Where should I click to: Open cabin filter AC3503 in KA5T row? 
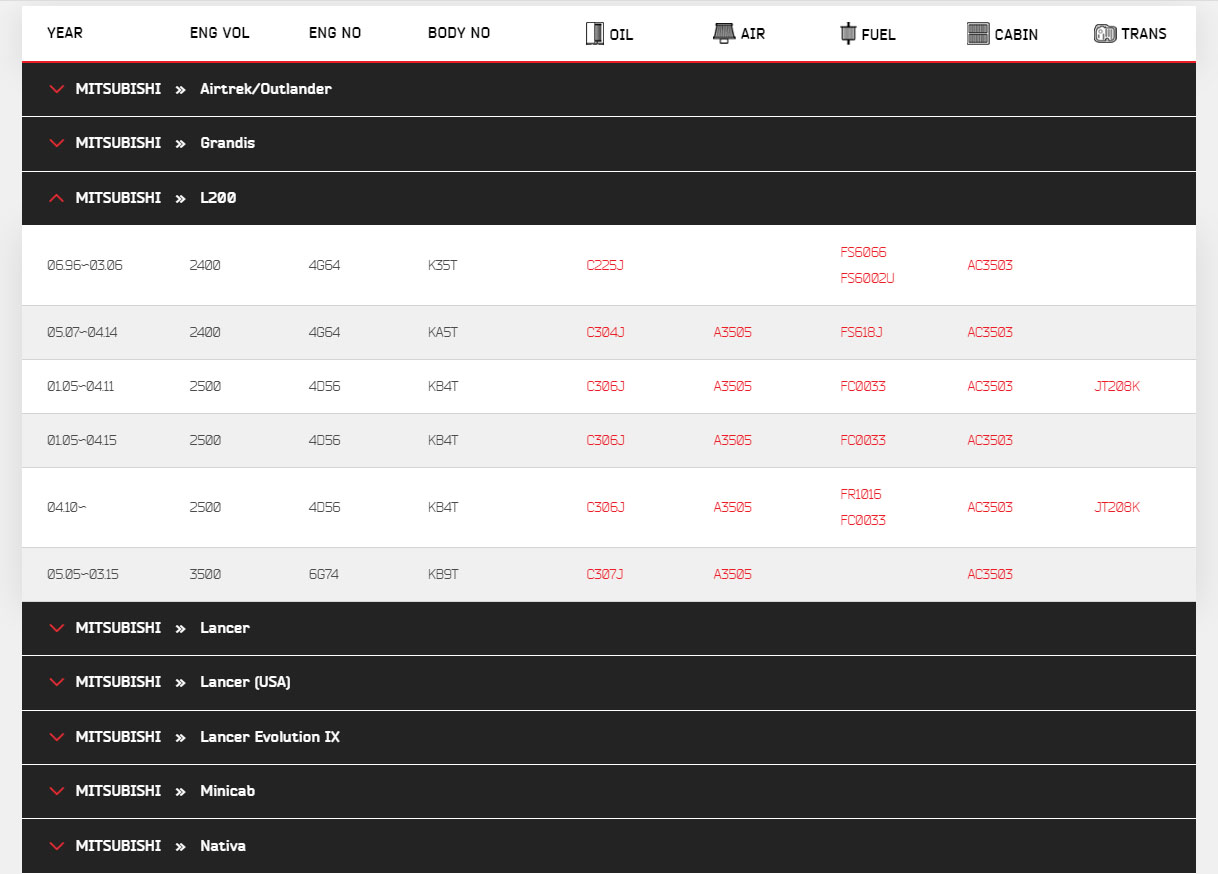pyautogui.click(x=990, y=332)
